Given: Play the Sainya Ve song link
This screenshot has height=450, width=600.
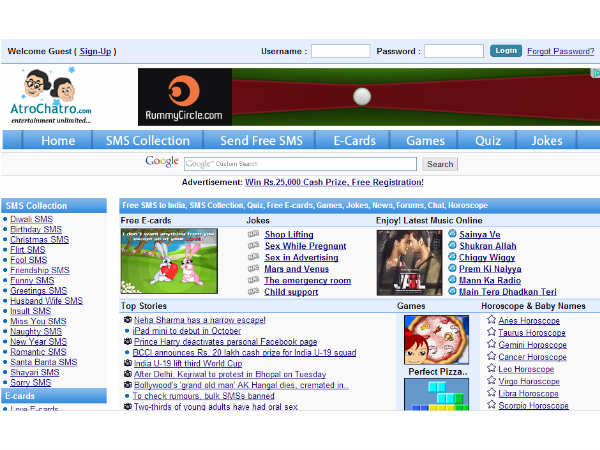Looking at the screenshot, I should tap(479, 234).
